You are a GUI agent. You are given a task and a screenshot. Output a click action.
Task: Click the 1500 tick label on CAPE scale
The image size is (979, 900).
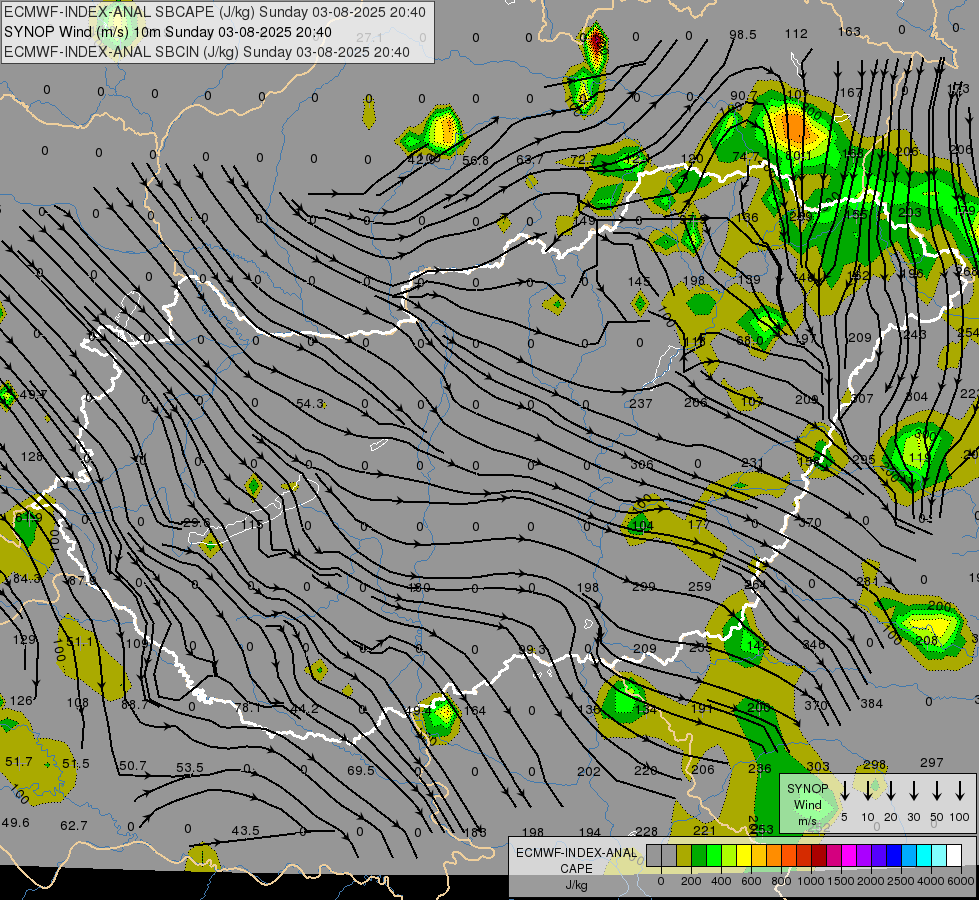[x=840, y=881]
